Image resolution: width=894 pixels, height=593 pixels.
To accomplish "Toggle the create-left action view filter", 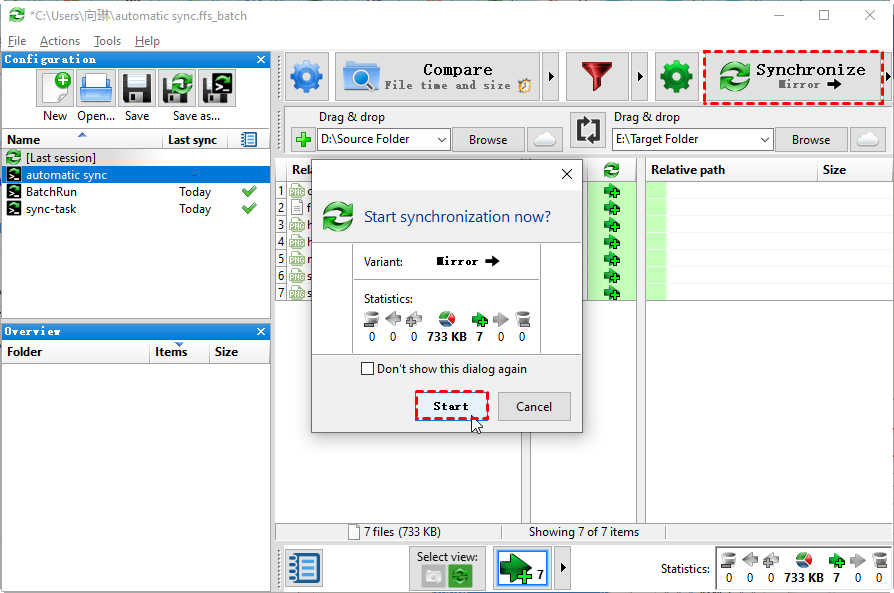I will click(521, 568).
